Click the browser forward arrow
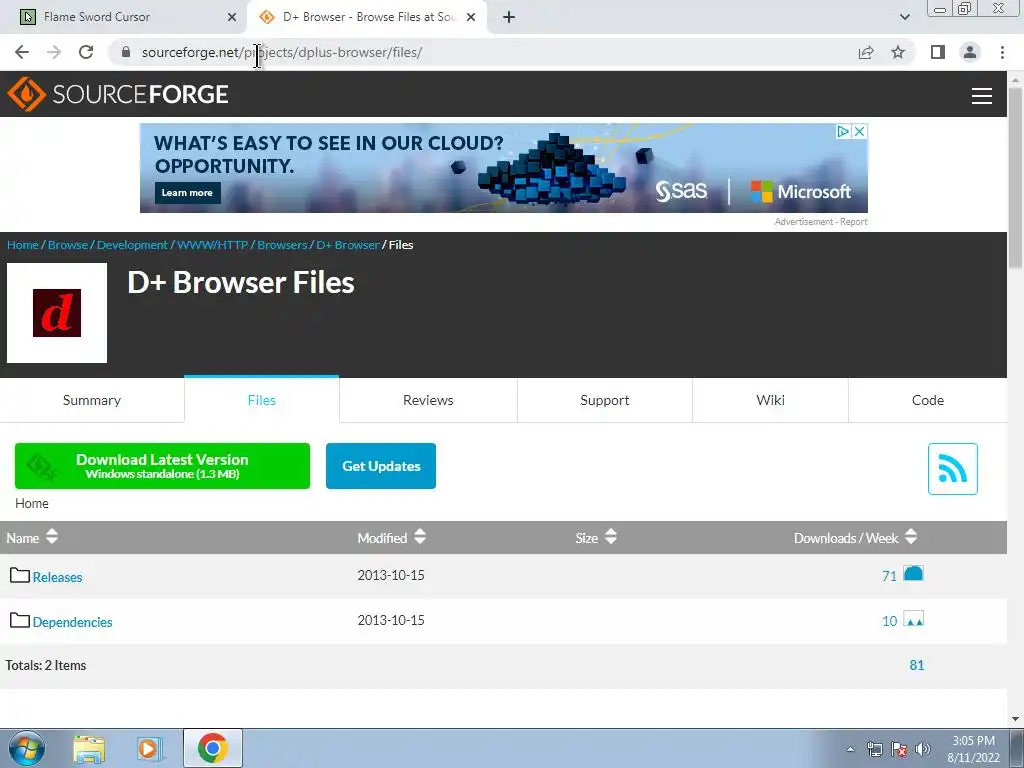The width and height of the screenshot is (1024, 768). click(54, 52)
